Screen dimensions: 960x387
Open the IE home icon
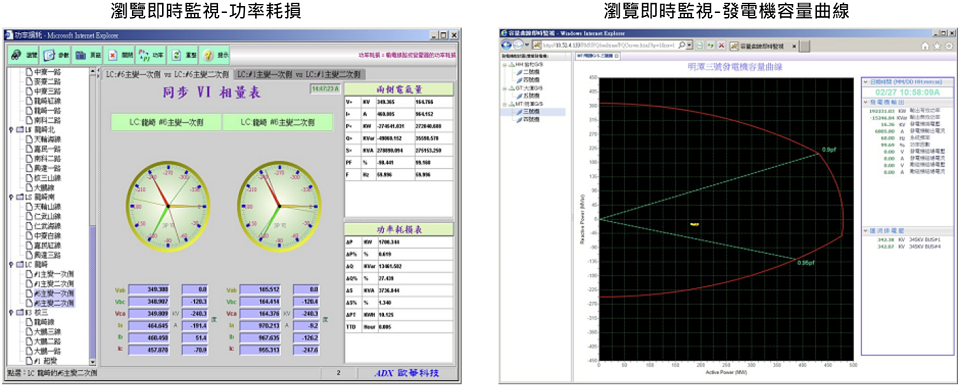[924, 46]
